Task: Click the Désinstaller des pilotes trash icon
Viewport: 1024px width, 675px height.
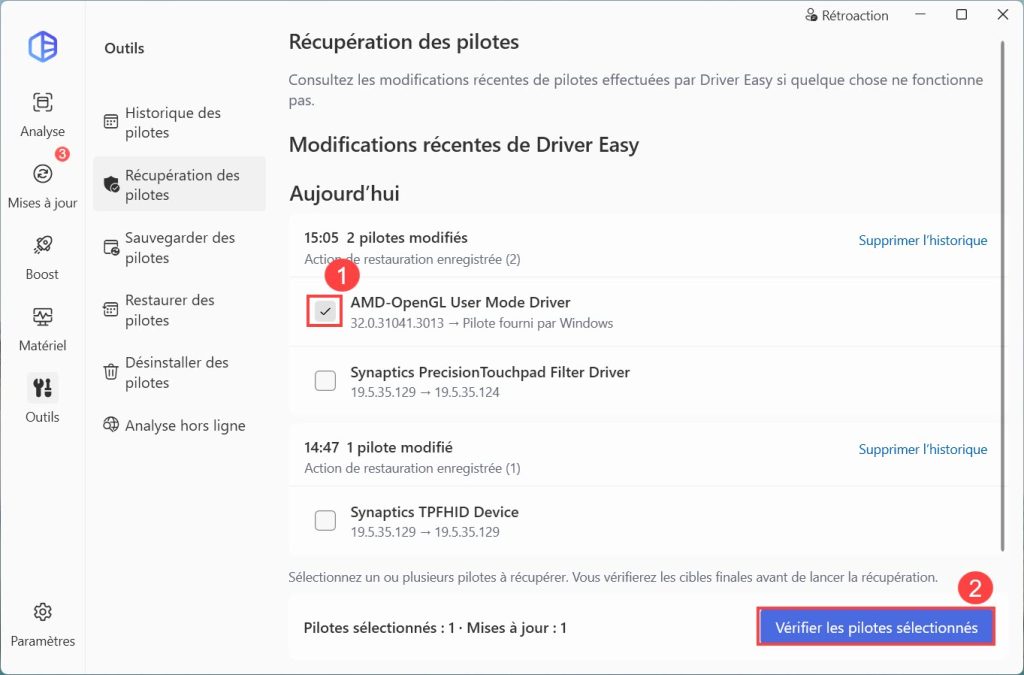Action: coord(111,372)
